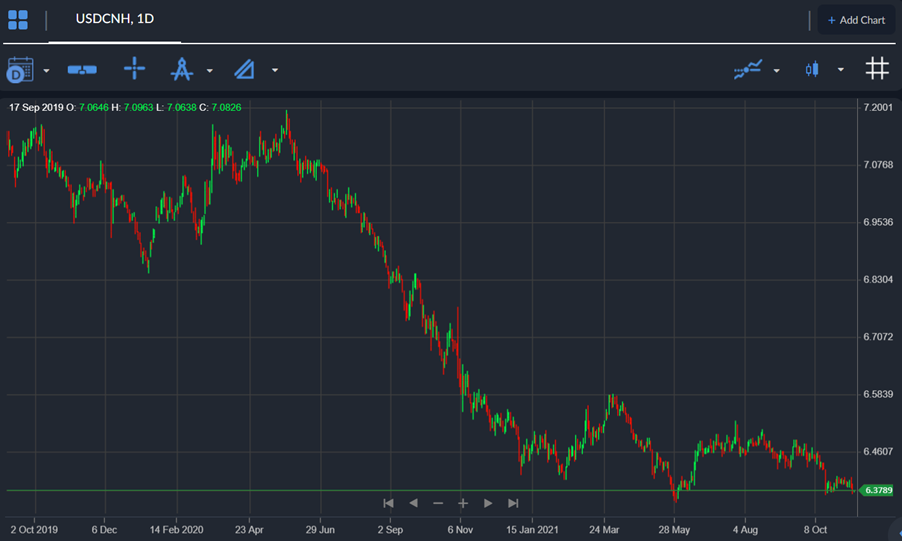Zoom in with the plus control
The image size is (902, 541).
[x=463, y=504]
